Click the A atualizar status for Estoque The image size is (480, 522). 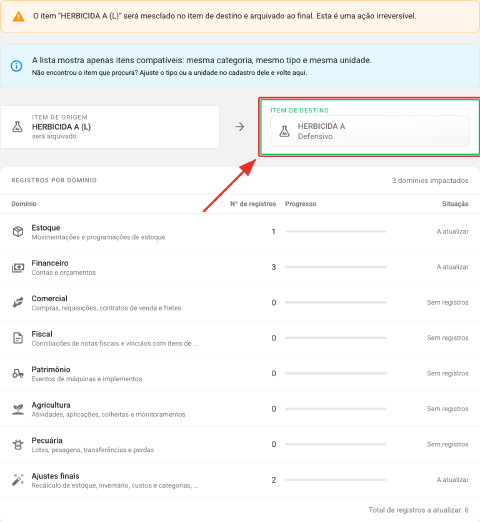tap(453, 231)
